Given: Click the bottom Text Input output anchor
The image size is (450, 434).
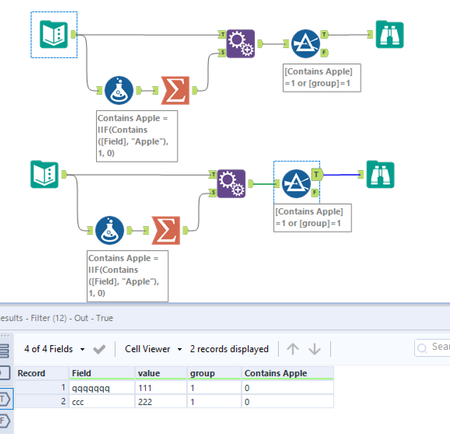Looking at the screenshot, I should coord(64,174).
